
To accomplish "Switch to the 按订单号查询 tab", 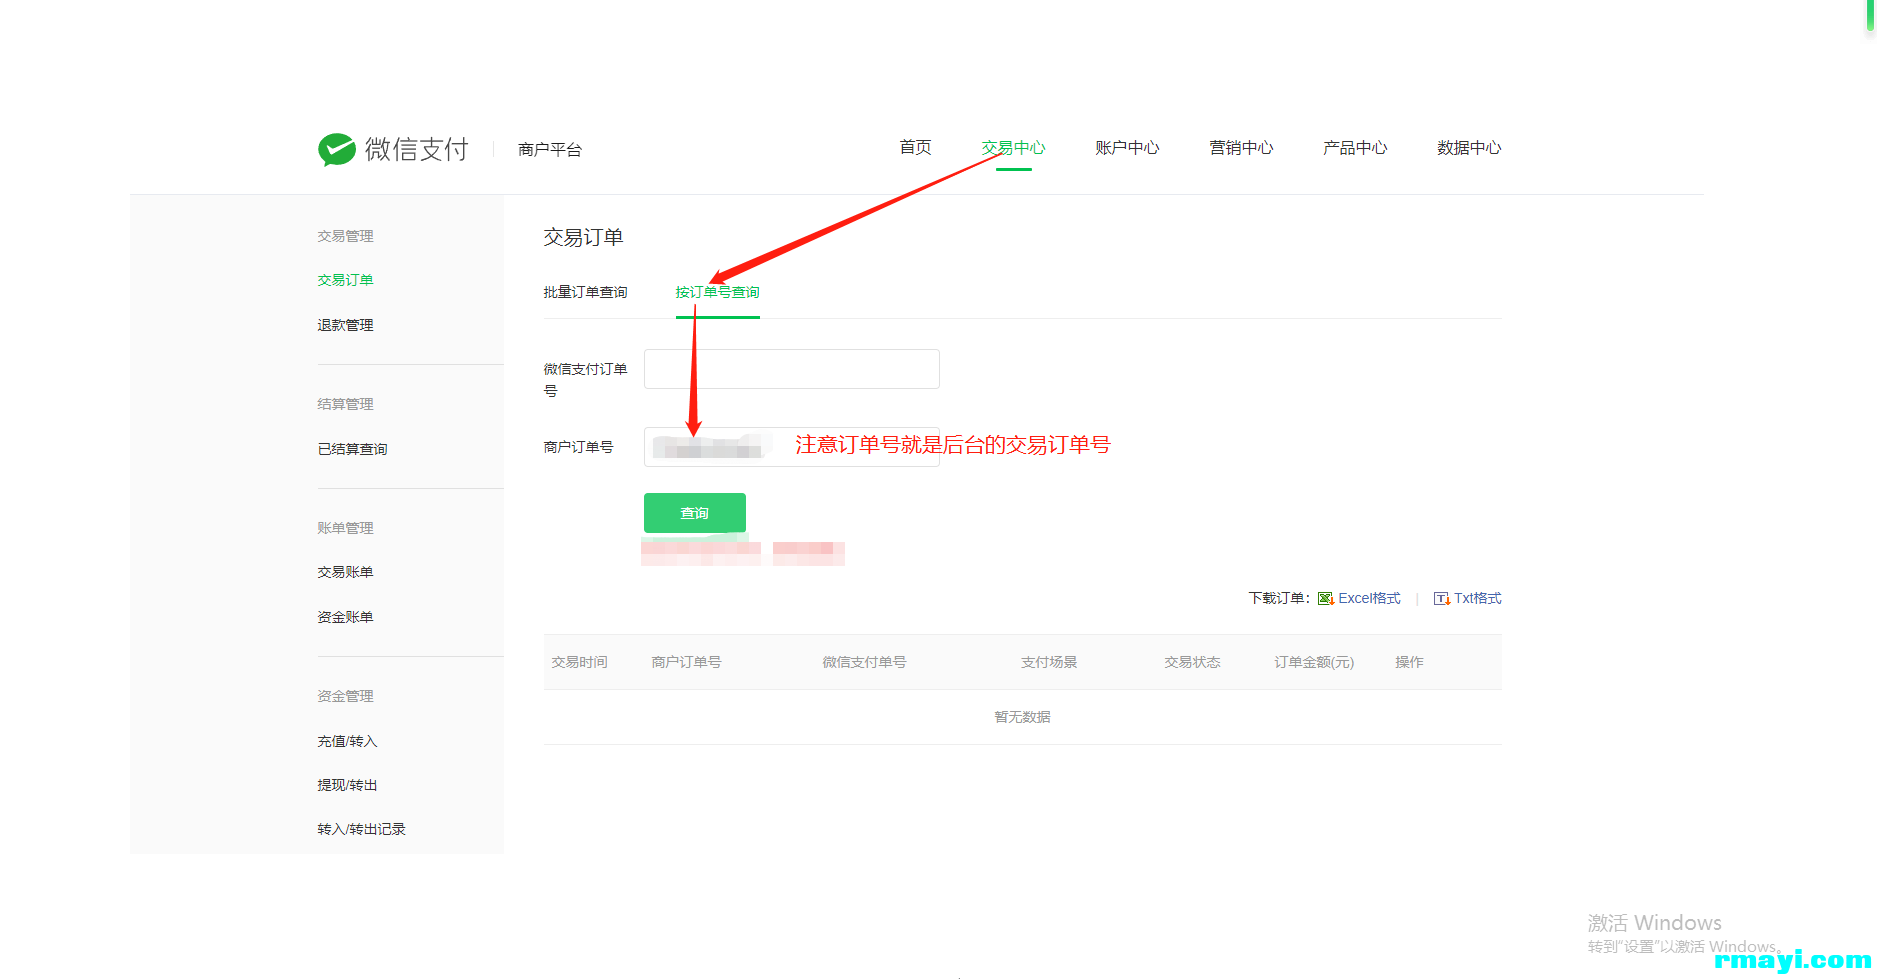I will pyautogui.click(x=717, y=292).
